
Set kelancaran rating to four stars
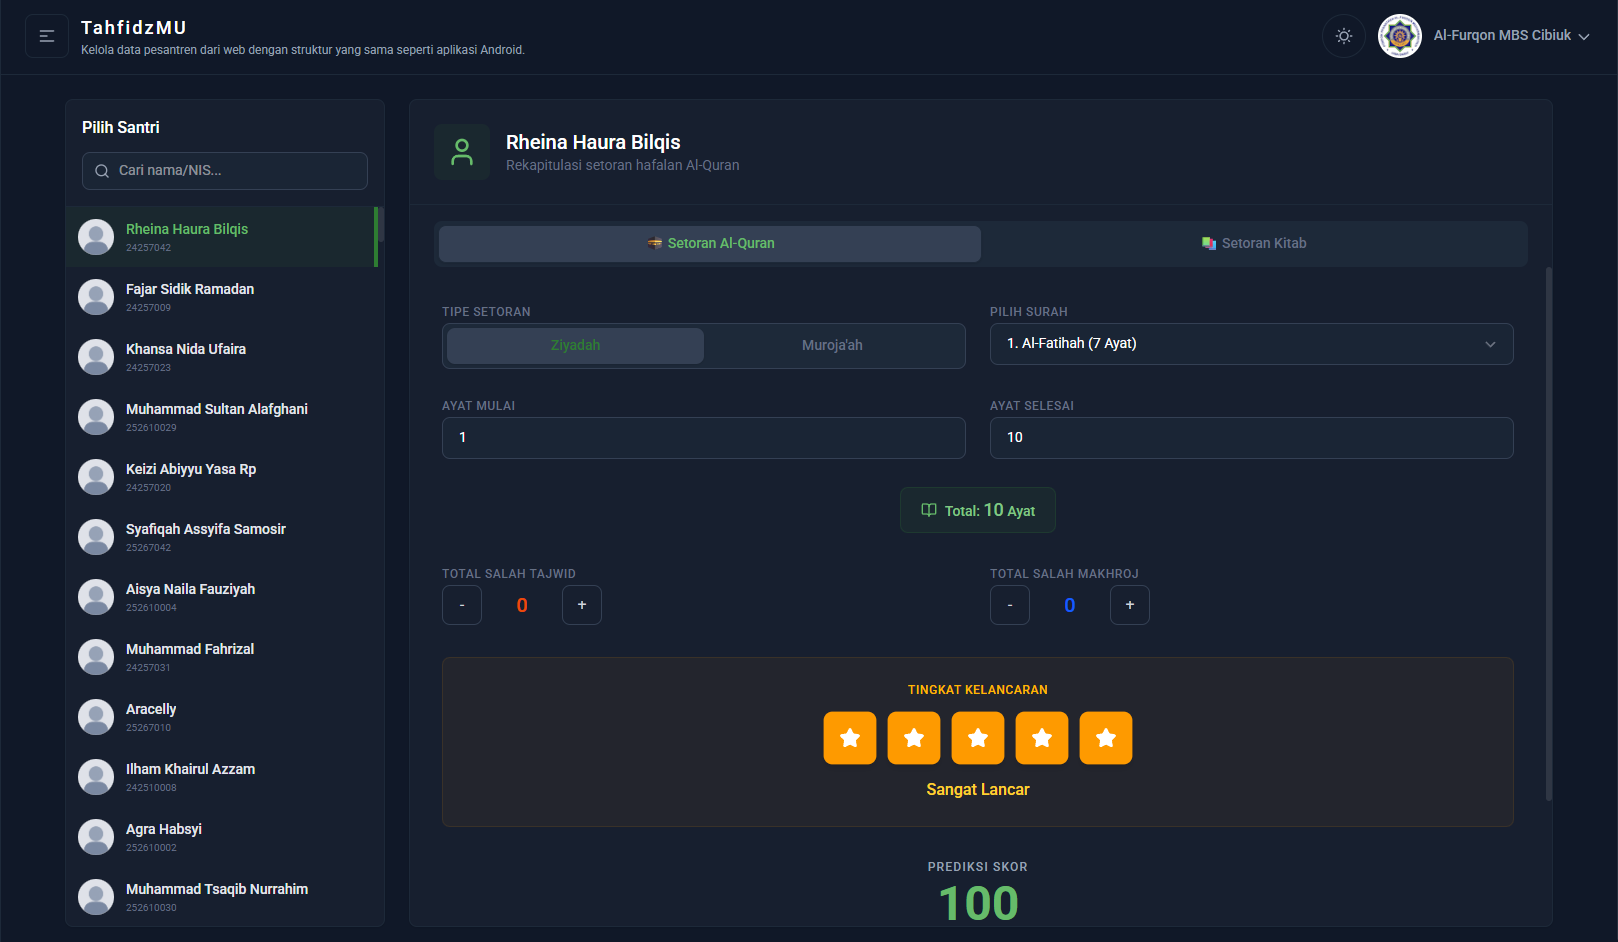(x=1042, y=738)
